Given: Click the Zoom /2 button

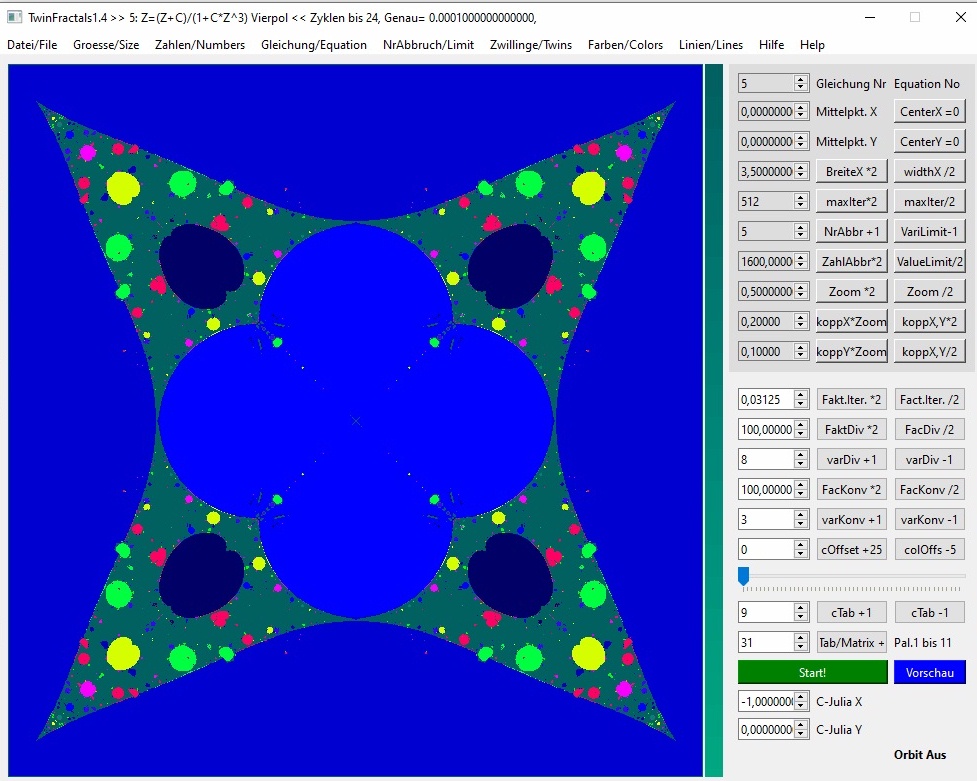Looking at the screenshot, I should [930, 291].
